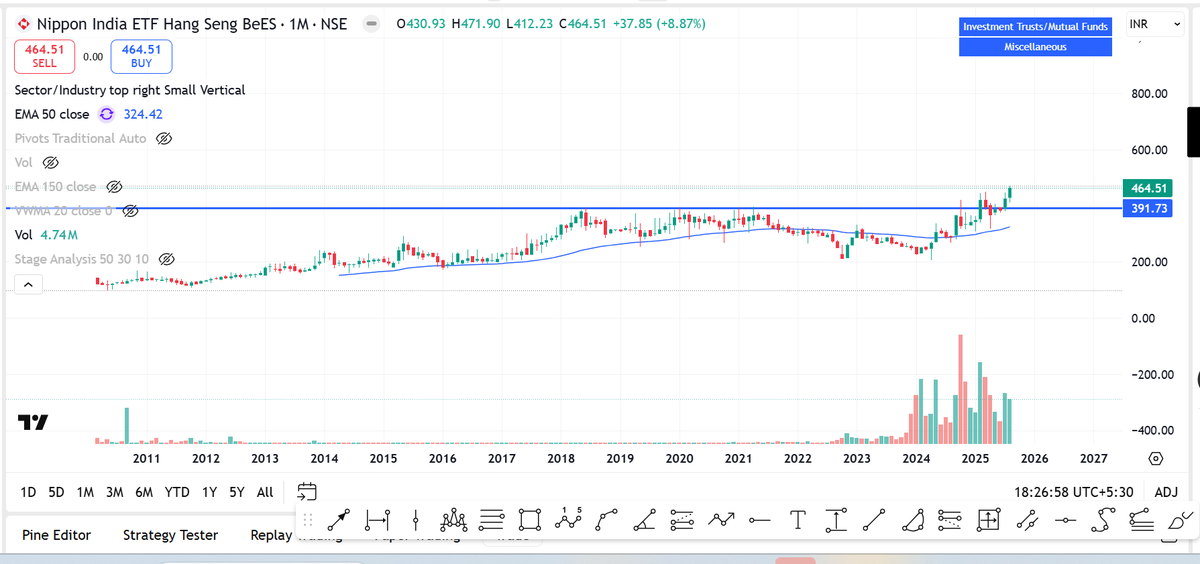1200x564 pixels.
Task: Switch to 5D time range
Action: pyautogui.click(x=57, y=492)
